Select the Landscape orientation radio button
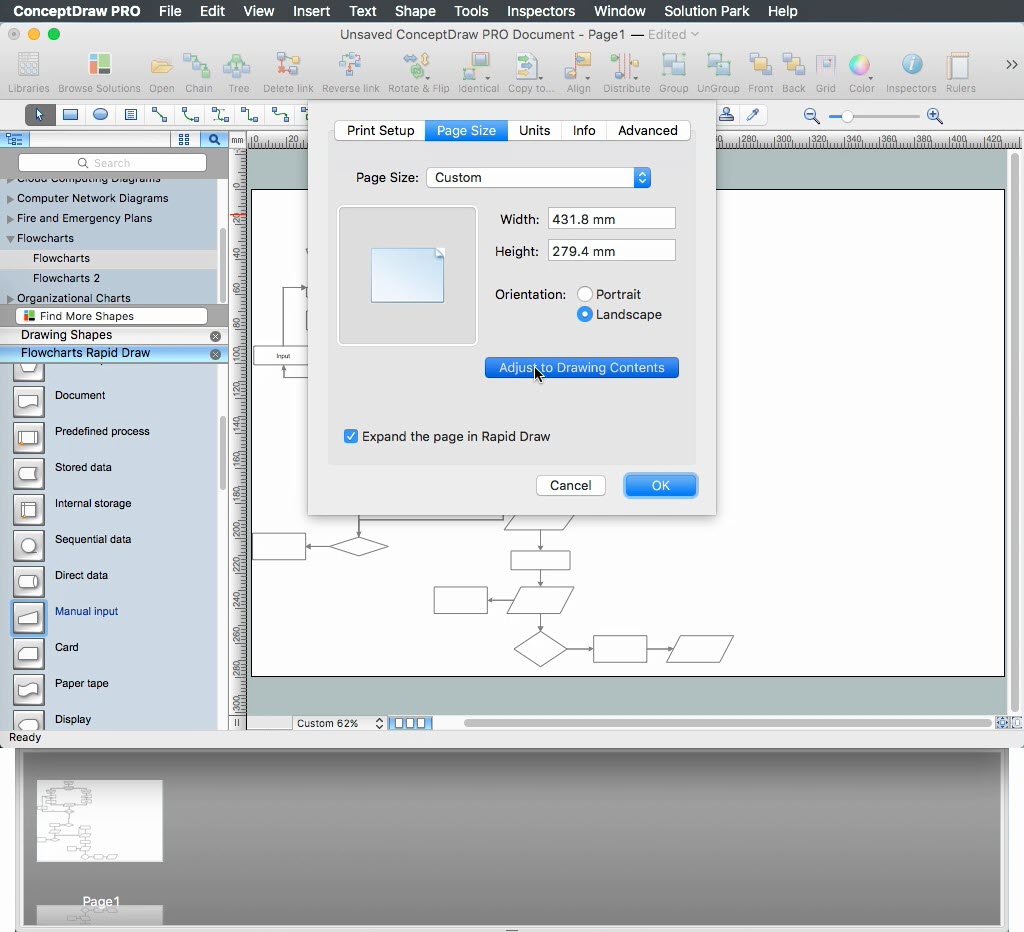1024x932 pixels. click(x=585, y=315)
